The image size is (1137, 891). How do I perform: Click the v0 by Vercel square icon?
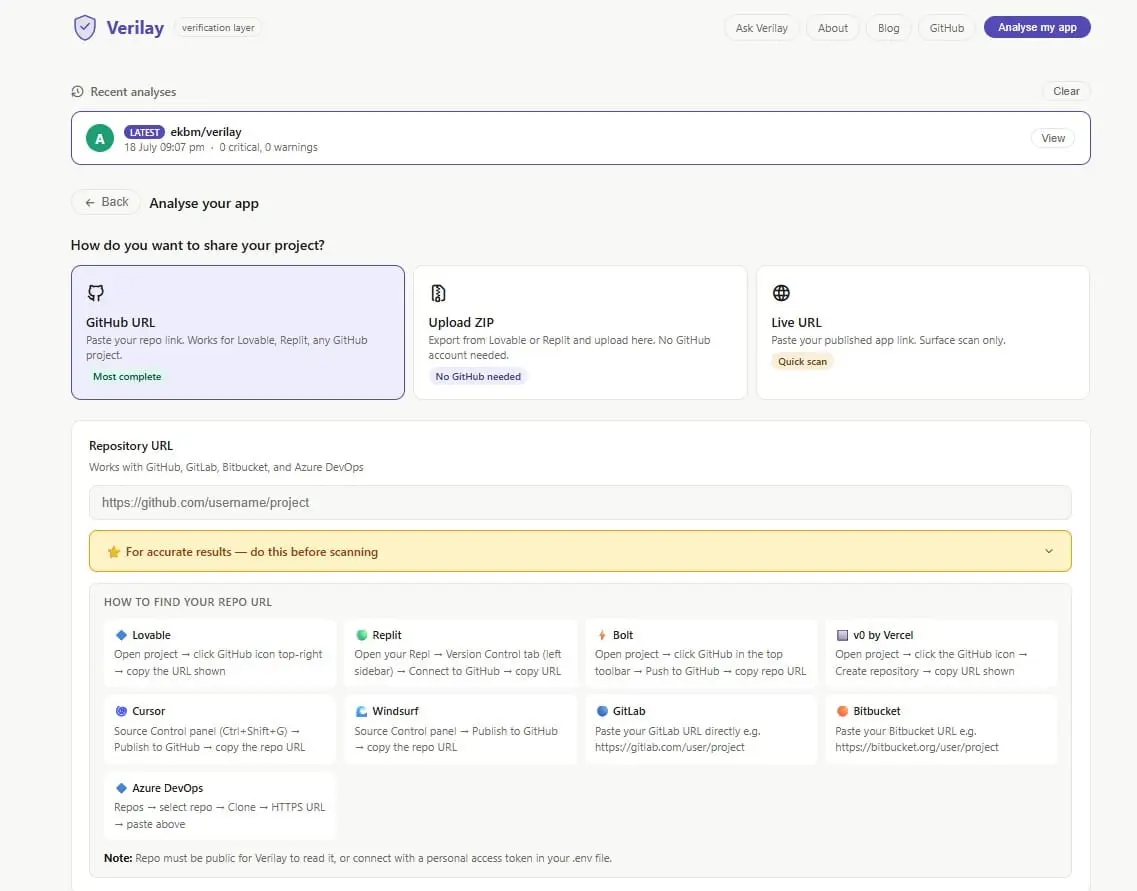(x=842, y=635)
